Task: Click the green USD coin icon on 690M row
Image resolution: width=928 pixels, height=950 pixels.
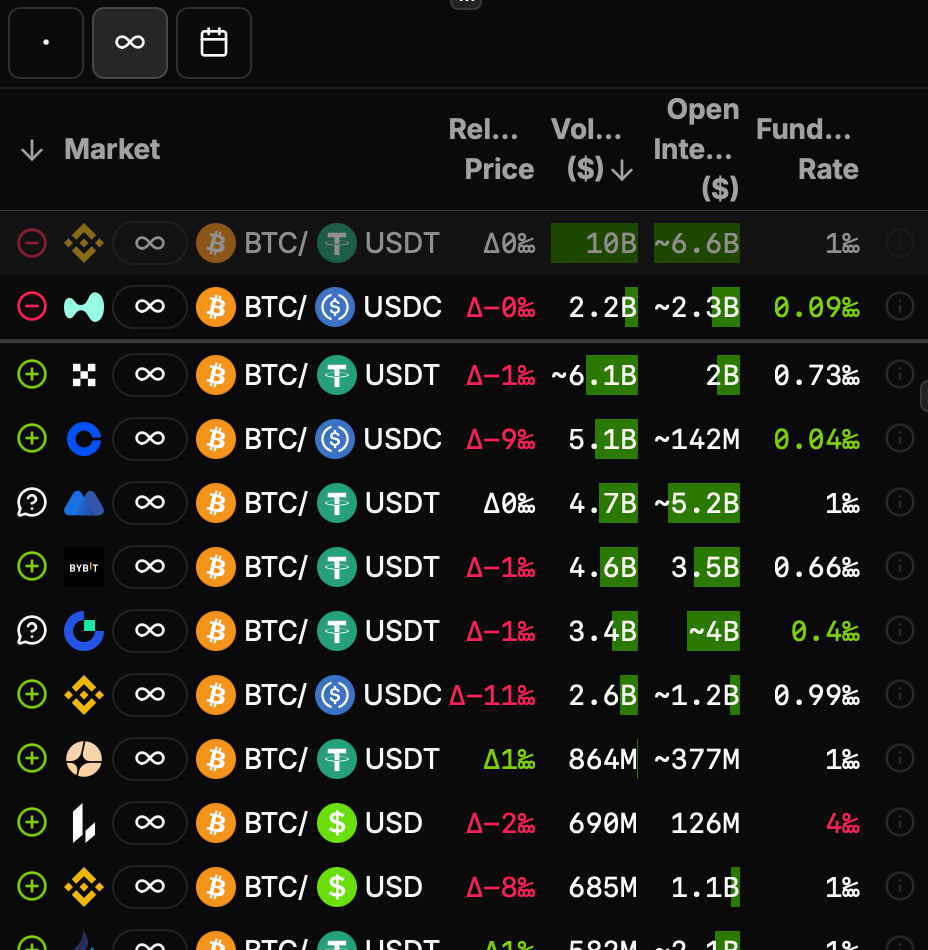Action: [x=337, y=823]
